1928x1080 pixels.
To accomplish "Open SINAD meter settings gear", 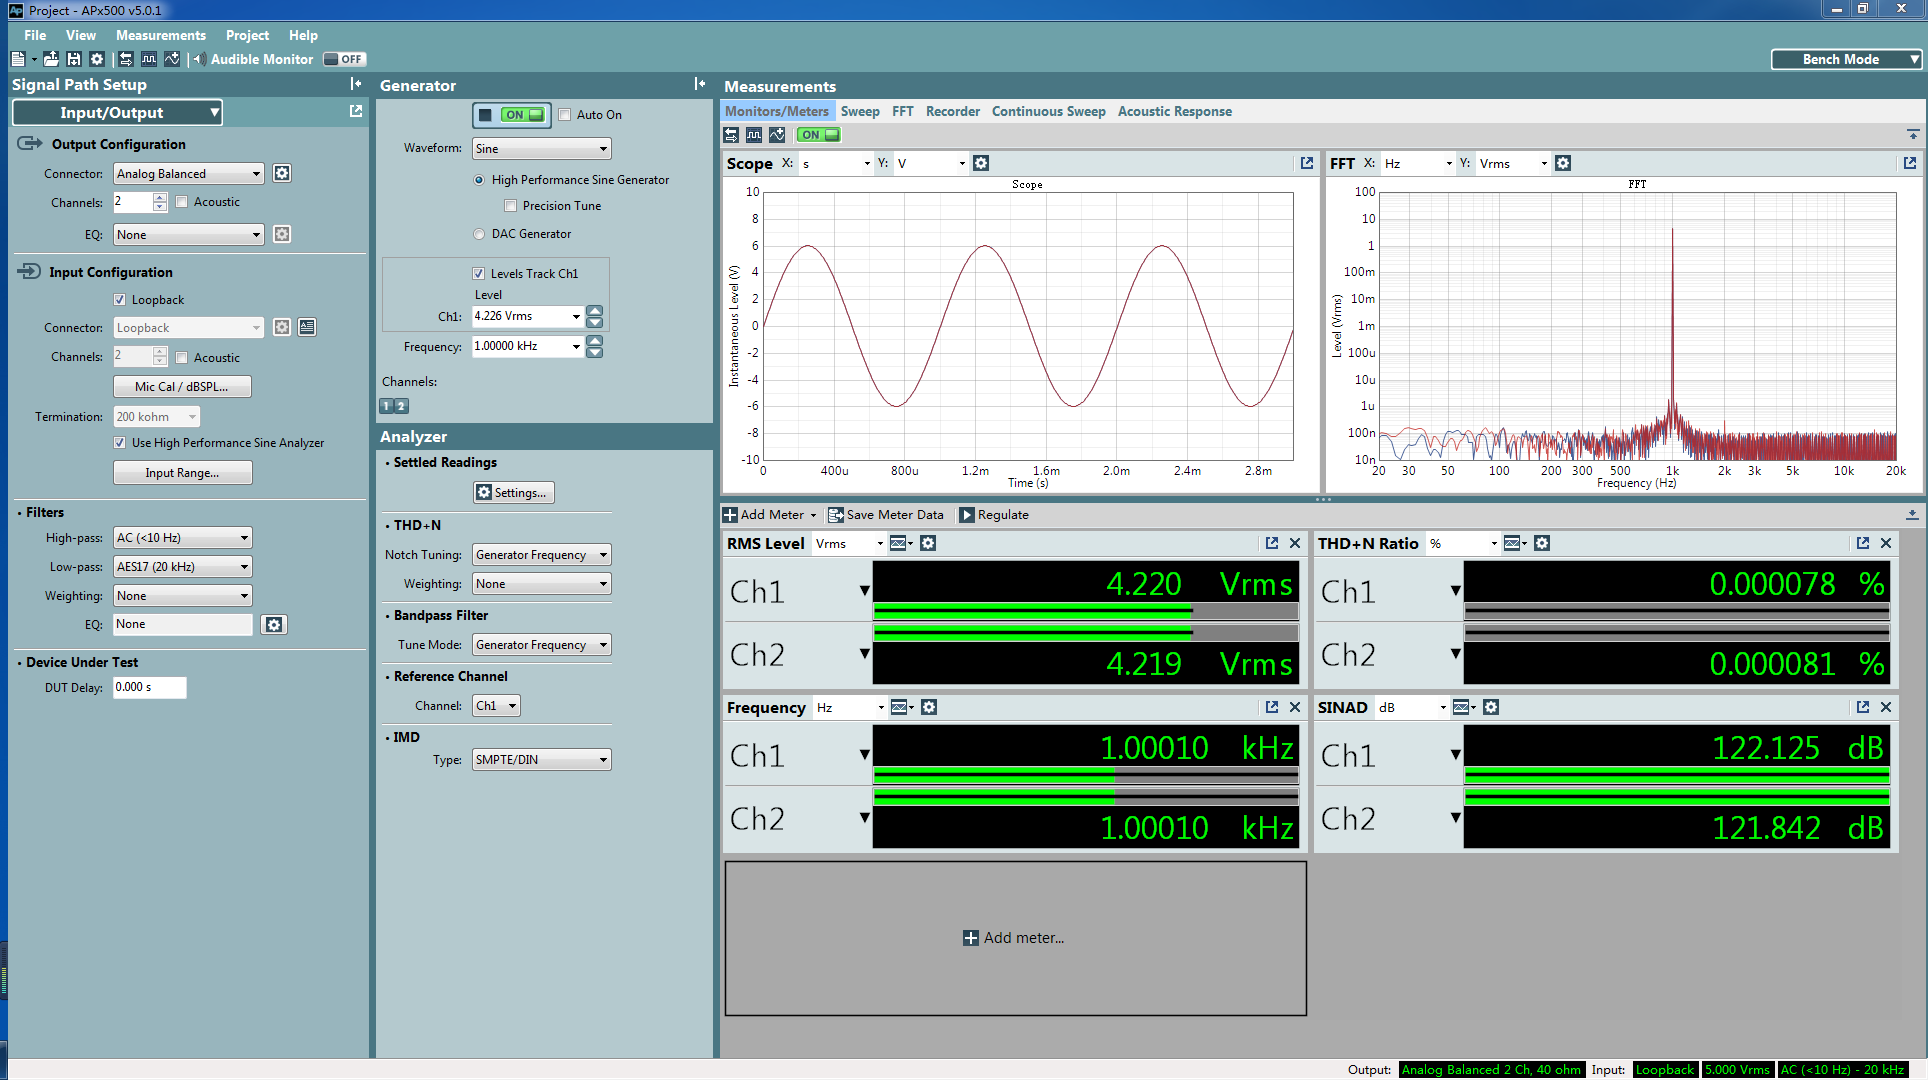I will point(1491,707).
